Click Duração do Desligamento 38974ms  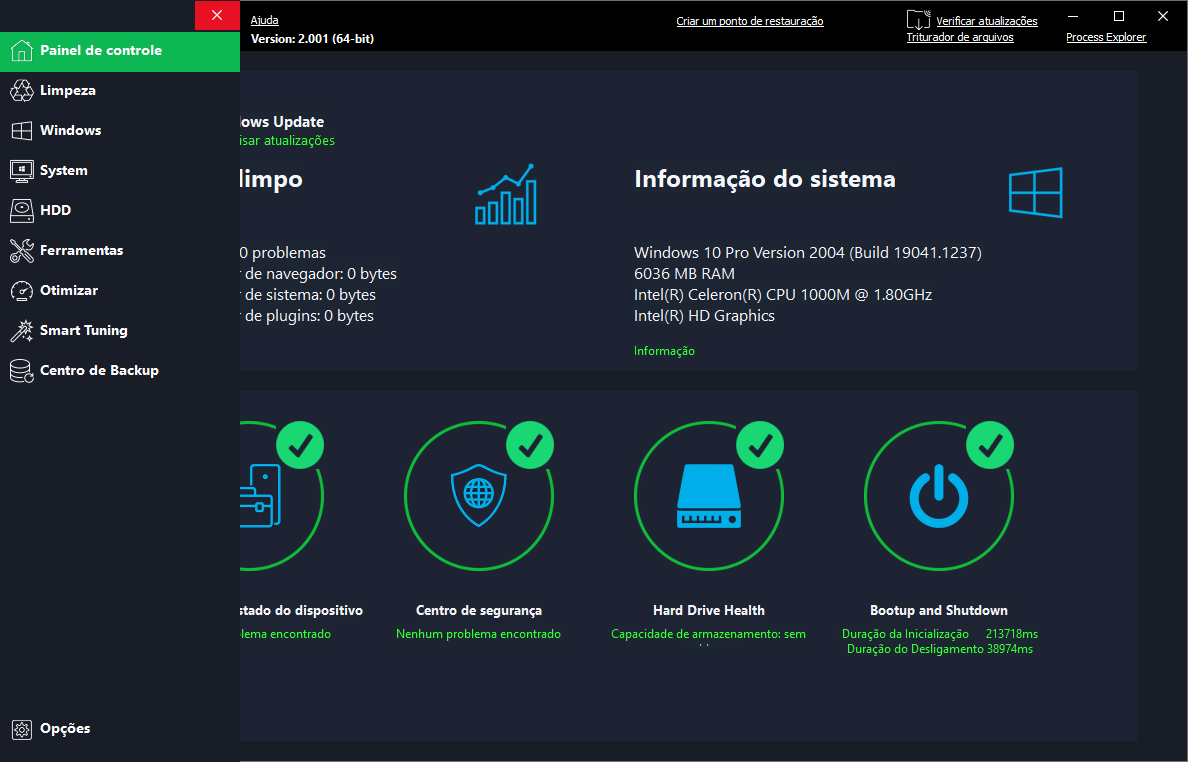point(939,649)
